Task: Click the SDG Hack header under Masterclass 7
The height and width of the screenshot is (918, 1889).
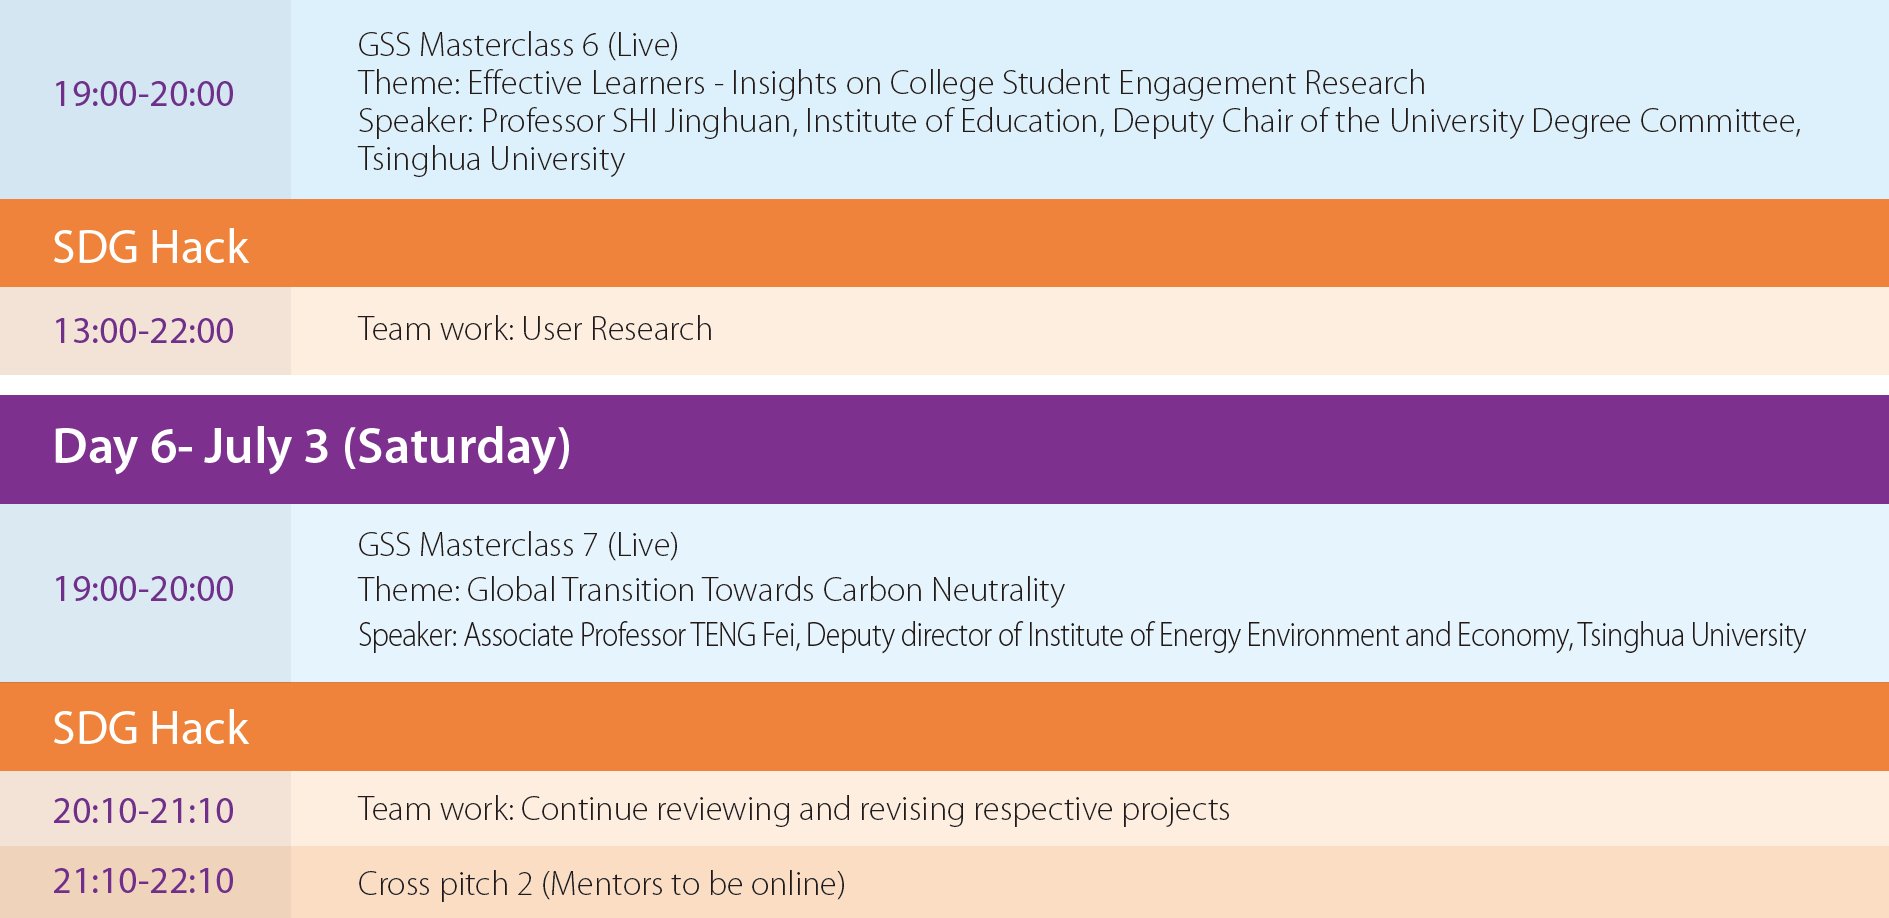Action: coord(150,728)
